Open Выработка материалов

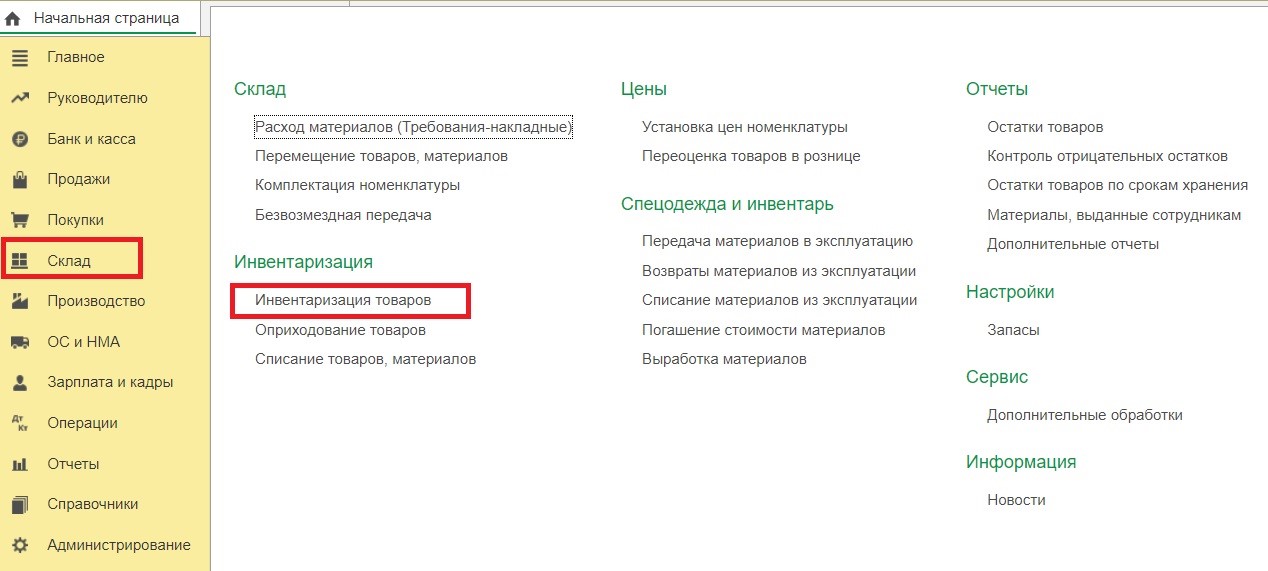tap(724, 358)
